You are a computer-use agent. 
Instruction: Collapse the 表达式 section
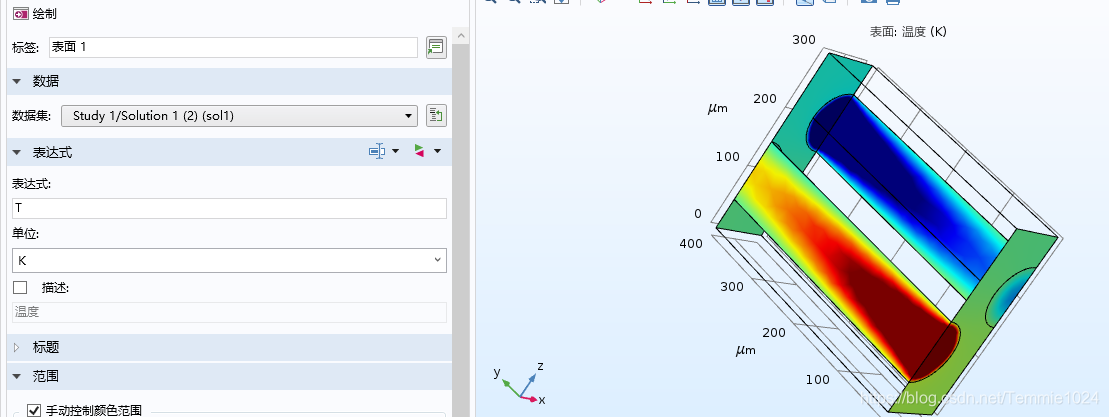[17, 152]
